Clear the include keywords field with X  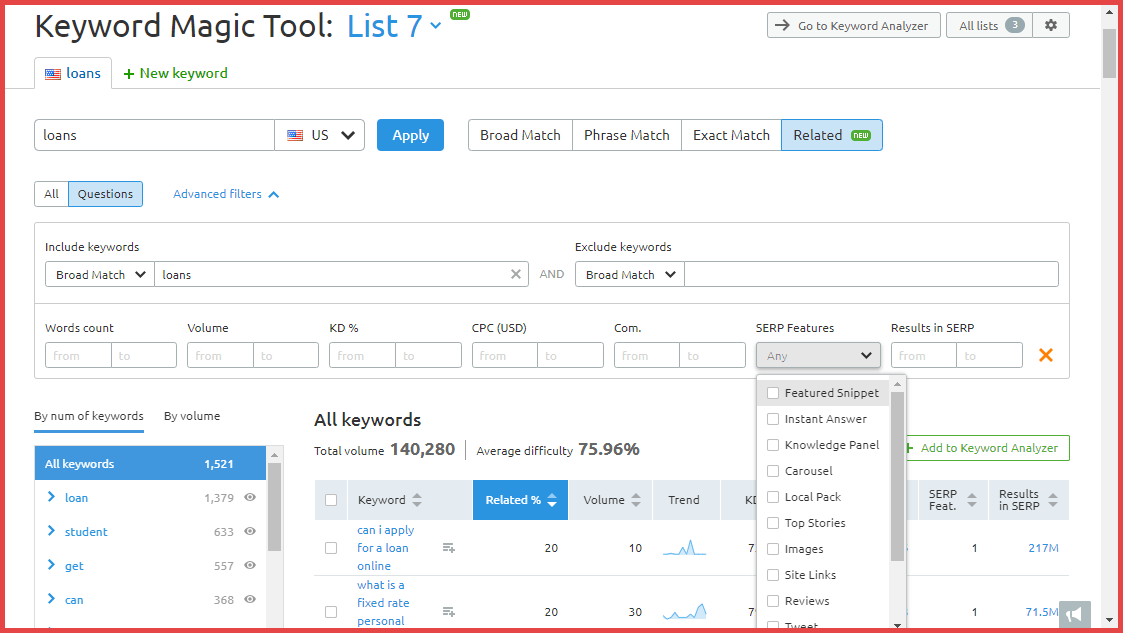pos(516,274)
